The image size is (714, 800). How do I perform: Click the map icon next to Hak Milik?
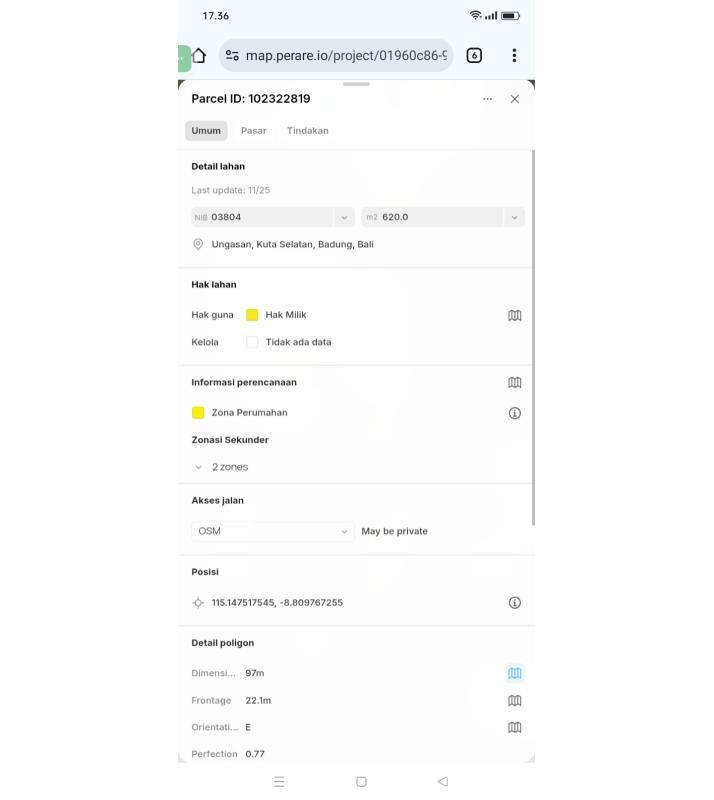click(x=514, y=315)
